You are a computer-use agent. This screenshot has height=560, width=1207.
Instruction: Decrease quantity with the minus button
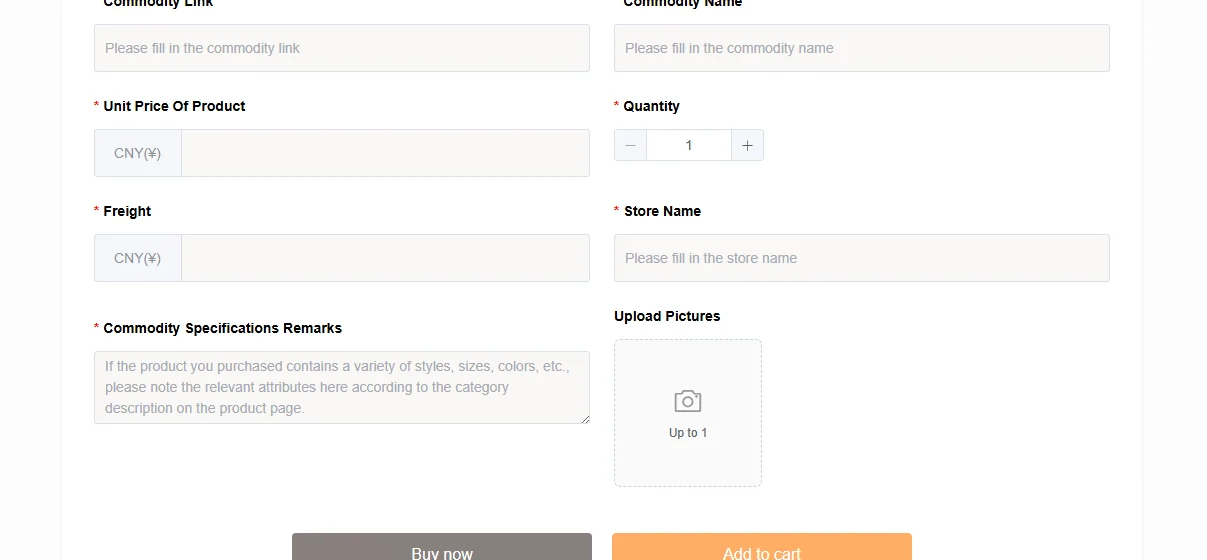tap(630, 145)
